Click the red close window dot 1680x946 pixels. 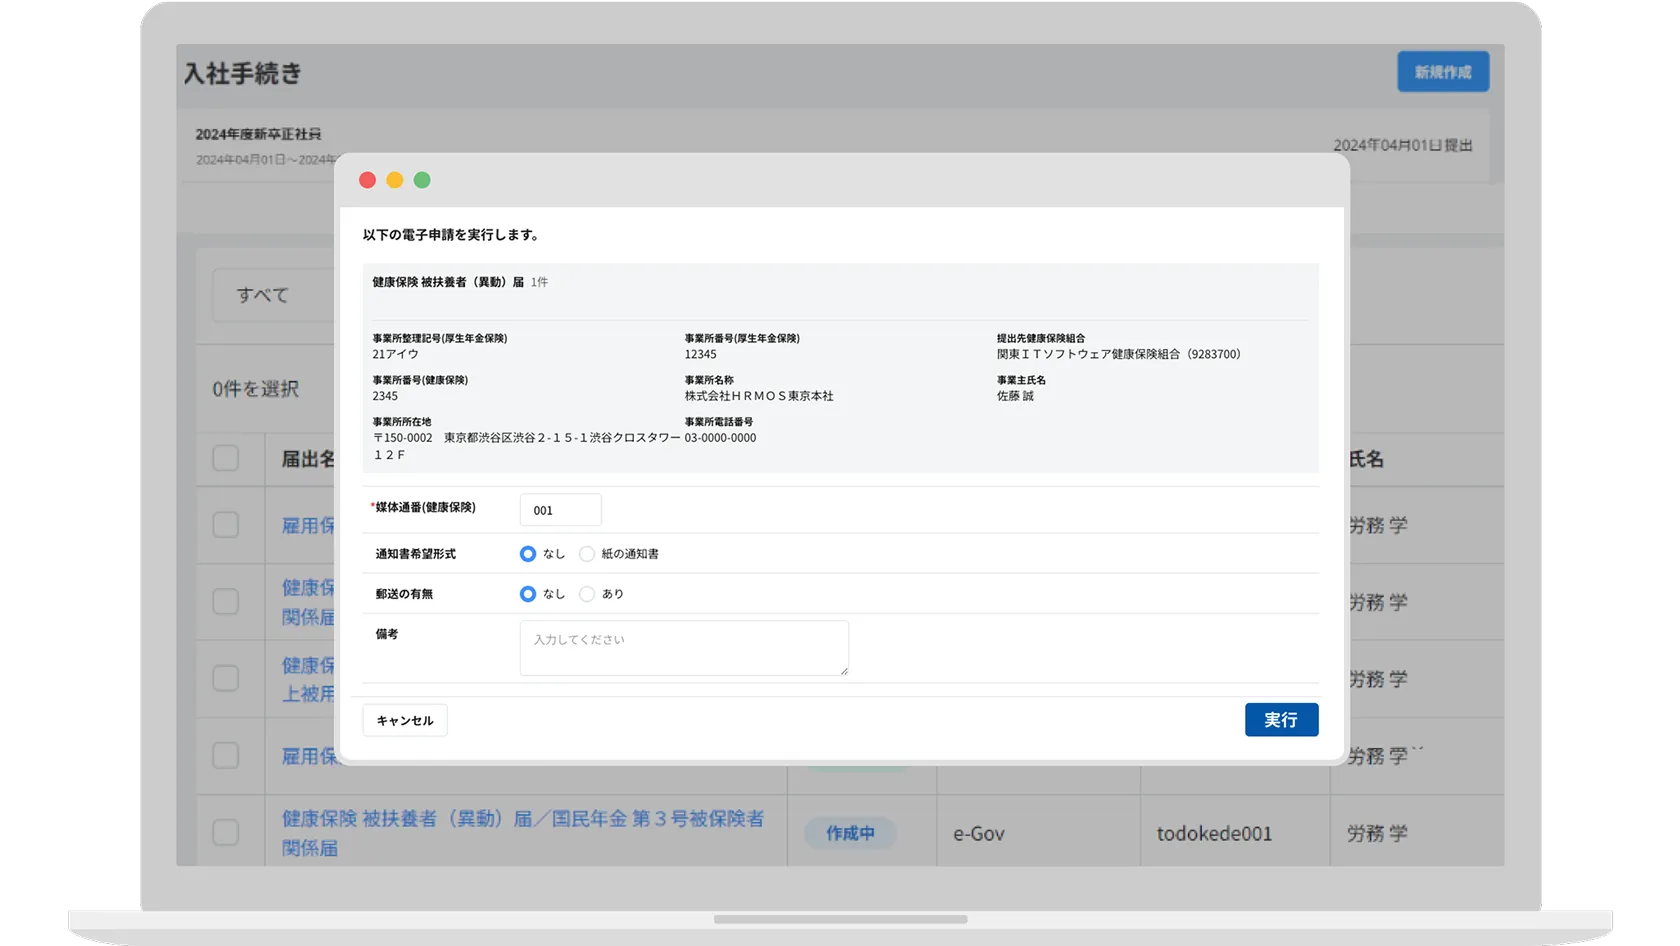pyautogui.click(x=367, y=180)
